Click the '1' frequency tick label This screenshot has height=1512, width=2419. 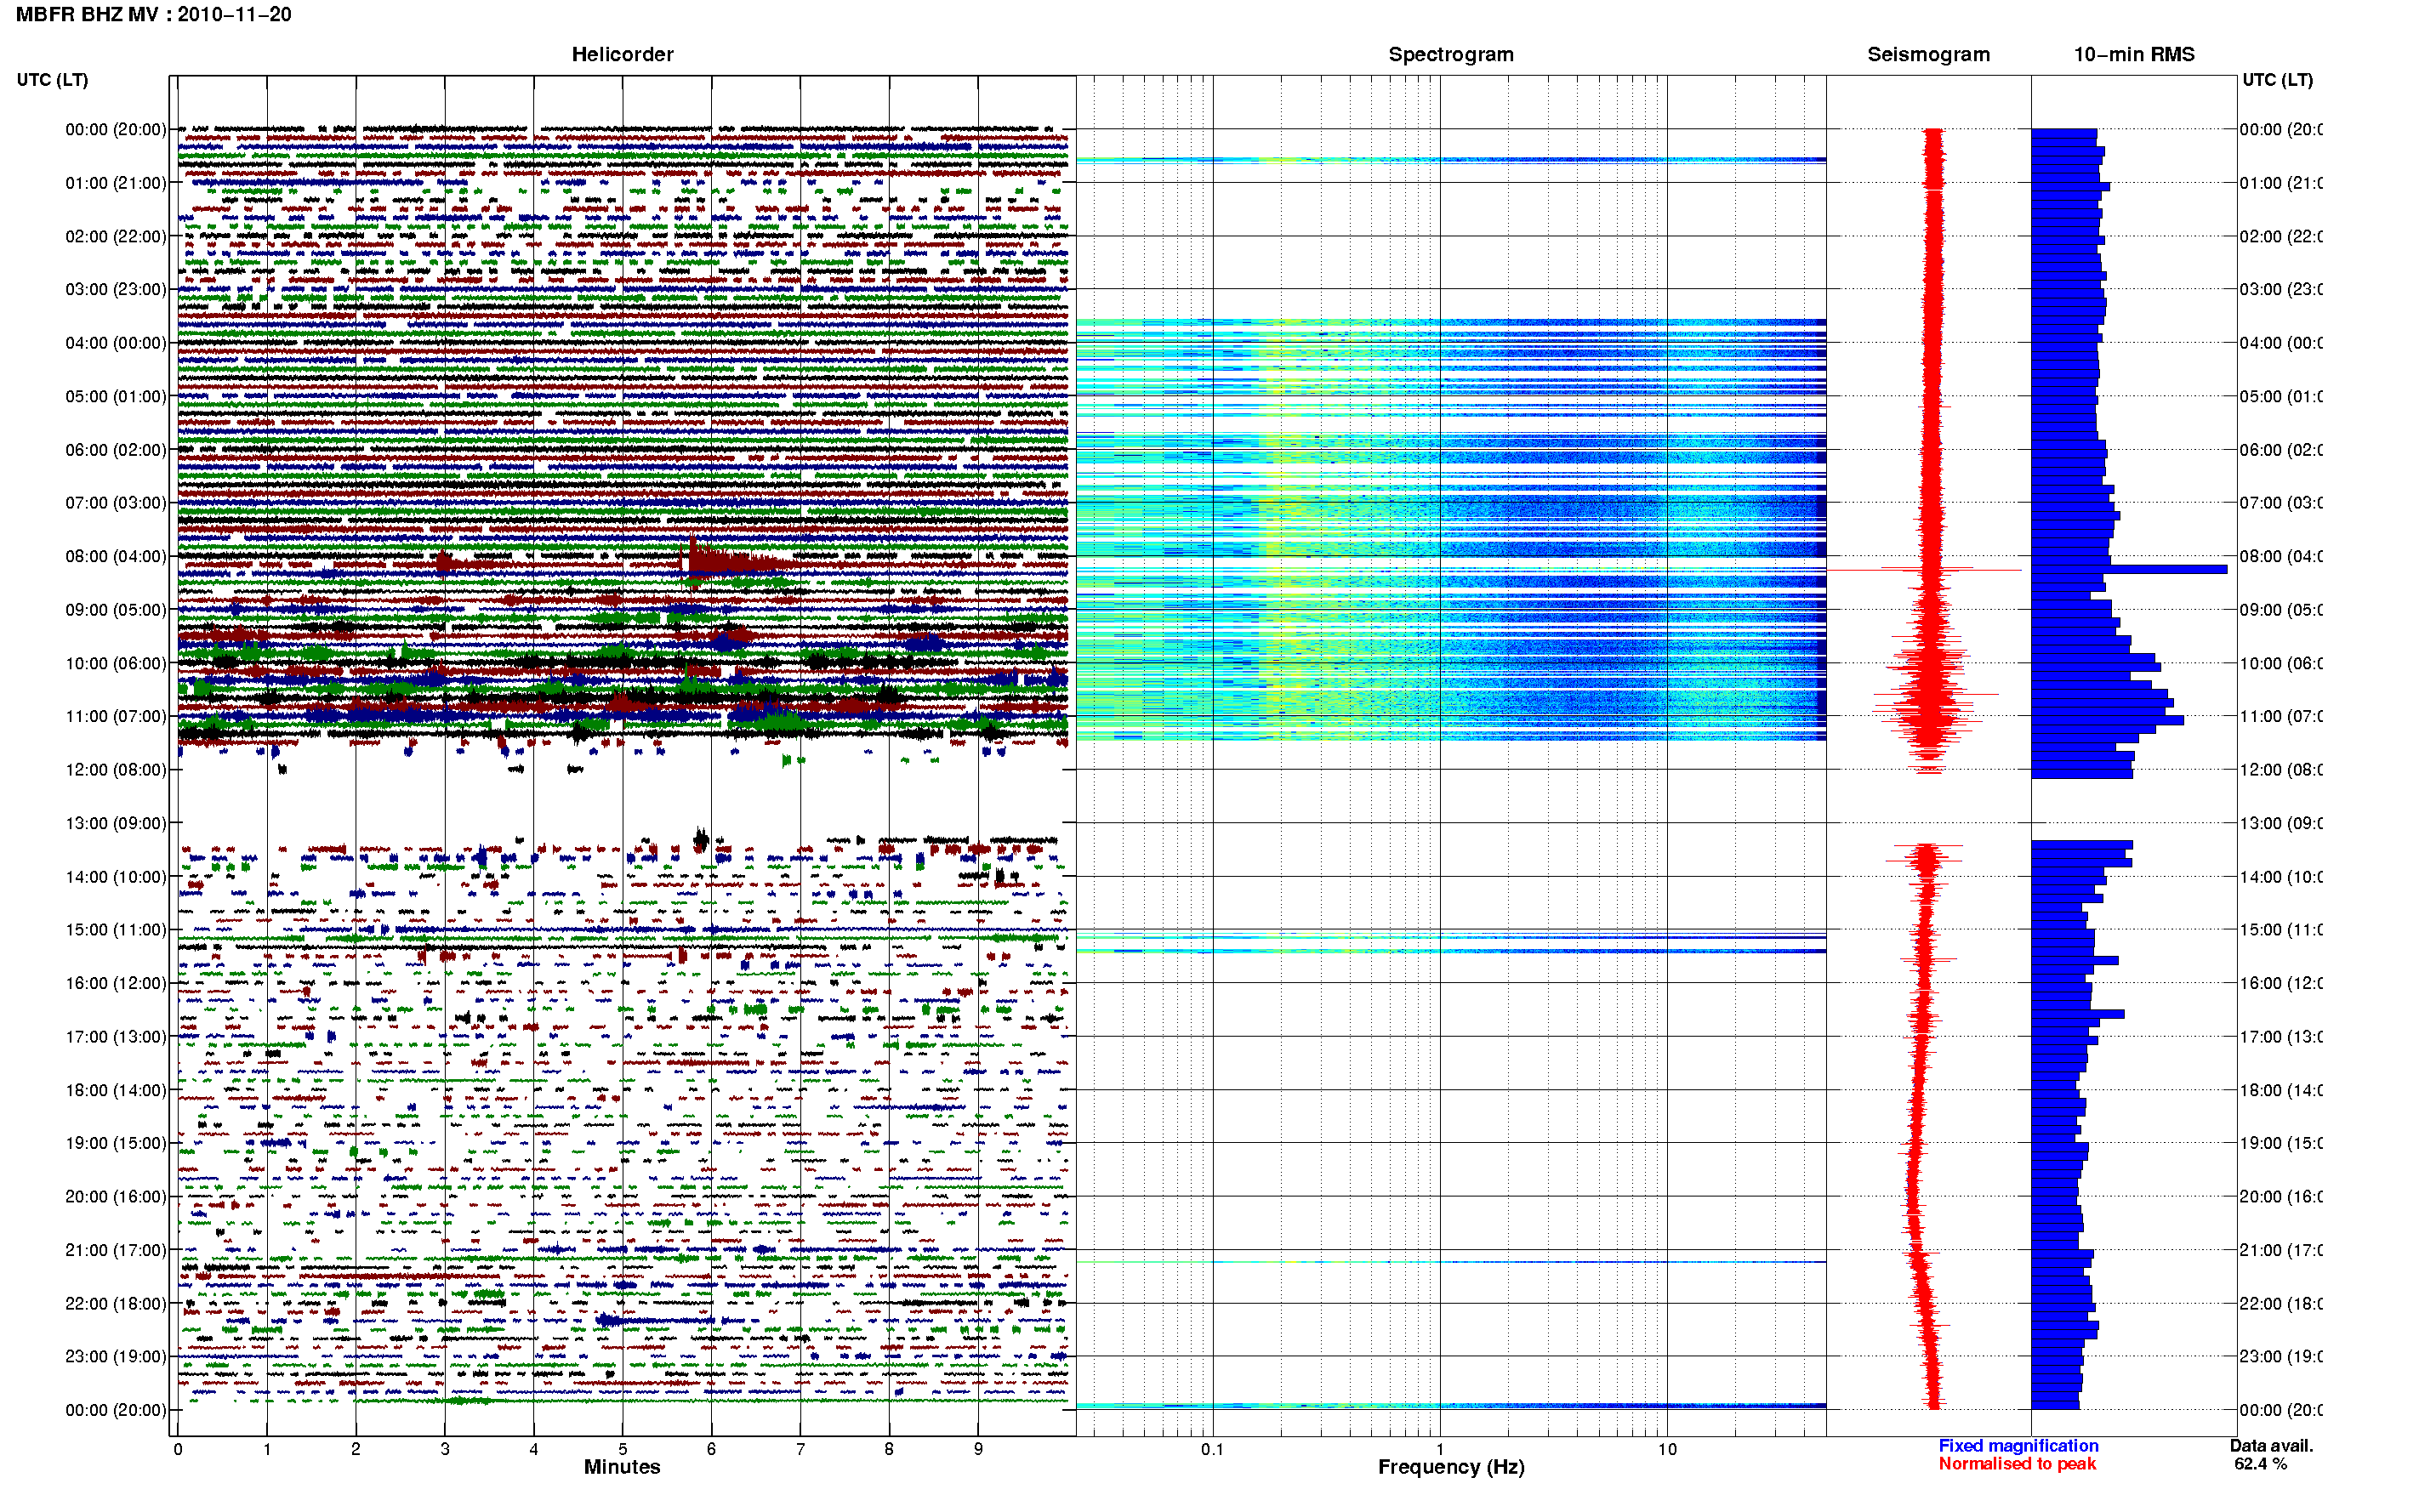tap(1440, 1449)
